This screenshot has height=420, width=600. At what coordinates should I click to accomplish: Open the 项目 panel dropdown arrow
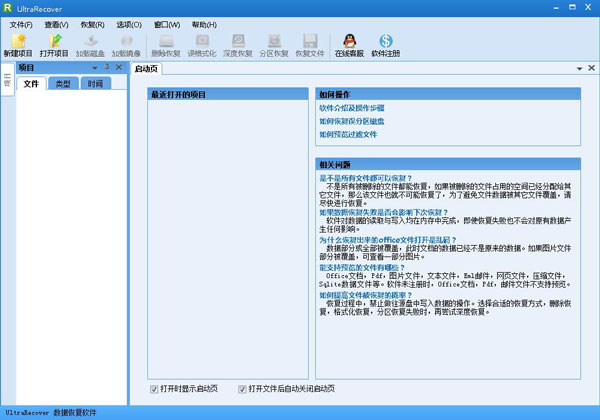pyautogui.click(x=94, y=67)
